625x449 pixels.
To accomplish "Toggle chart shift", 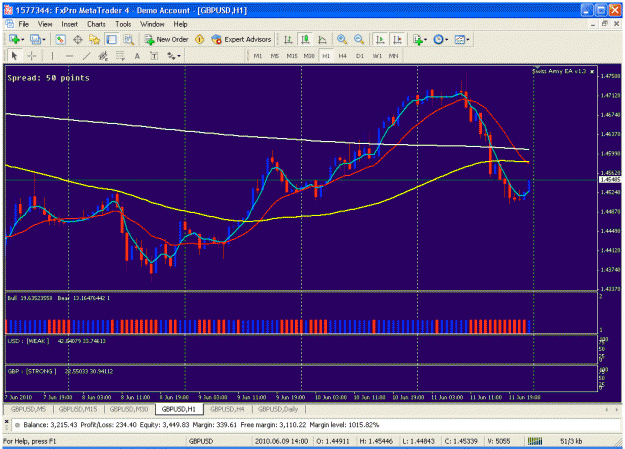I will coord(397,39).
